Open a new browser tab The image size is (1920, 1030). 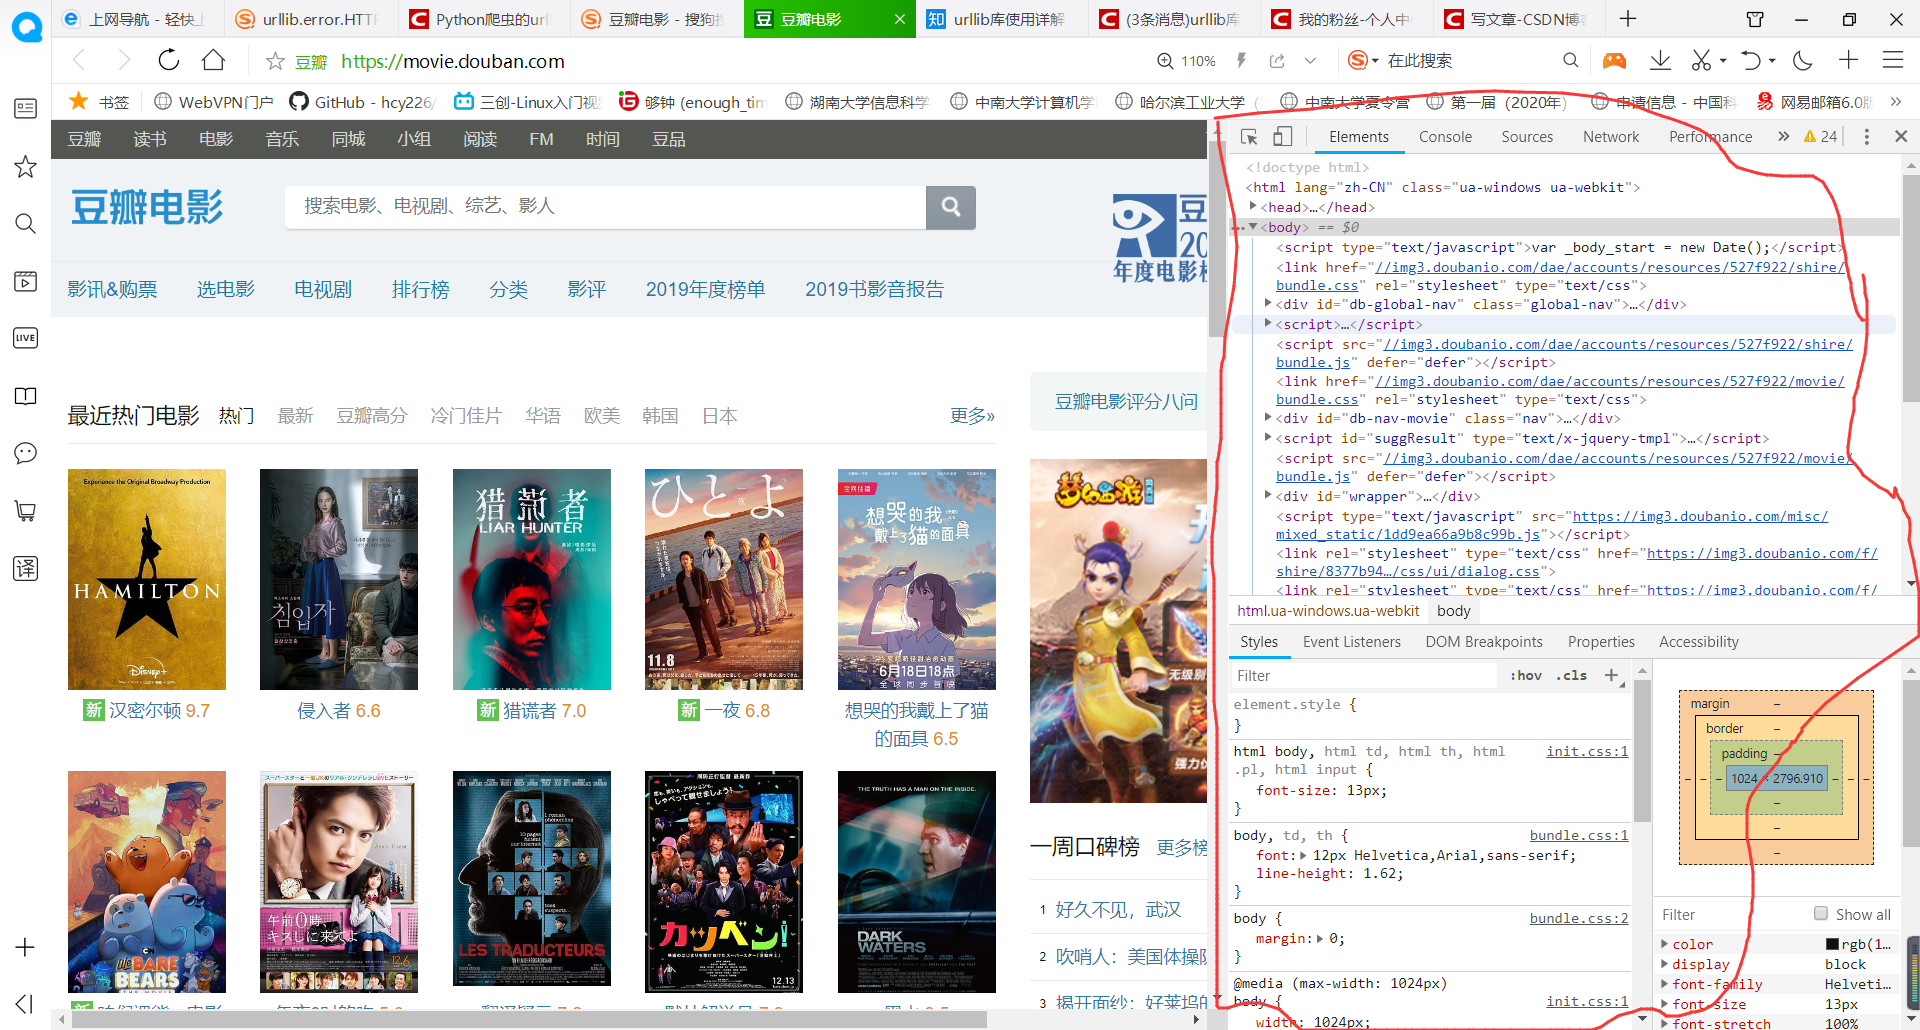tap(1628, 18)
